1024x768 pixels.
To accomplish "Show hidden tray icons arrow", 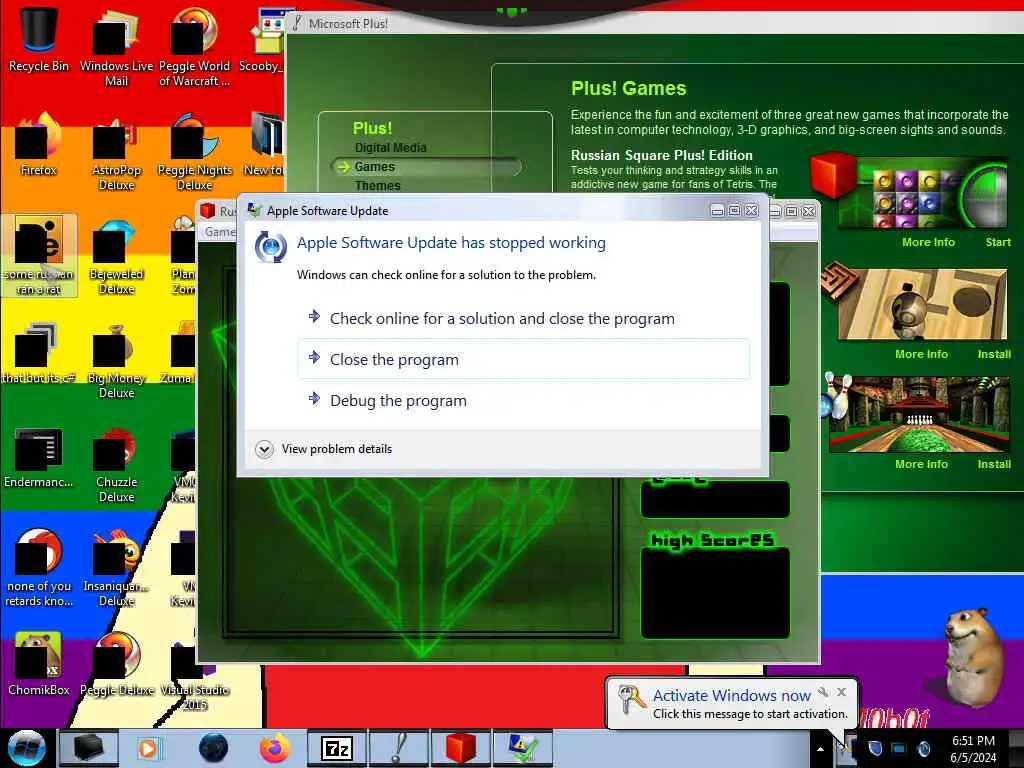I will click(820, 749).
